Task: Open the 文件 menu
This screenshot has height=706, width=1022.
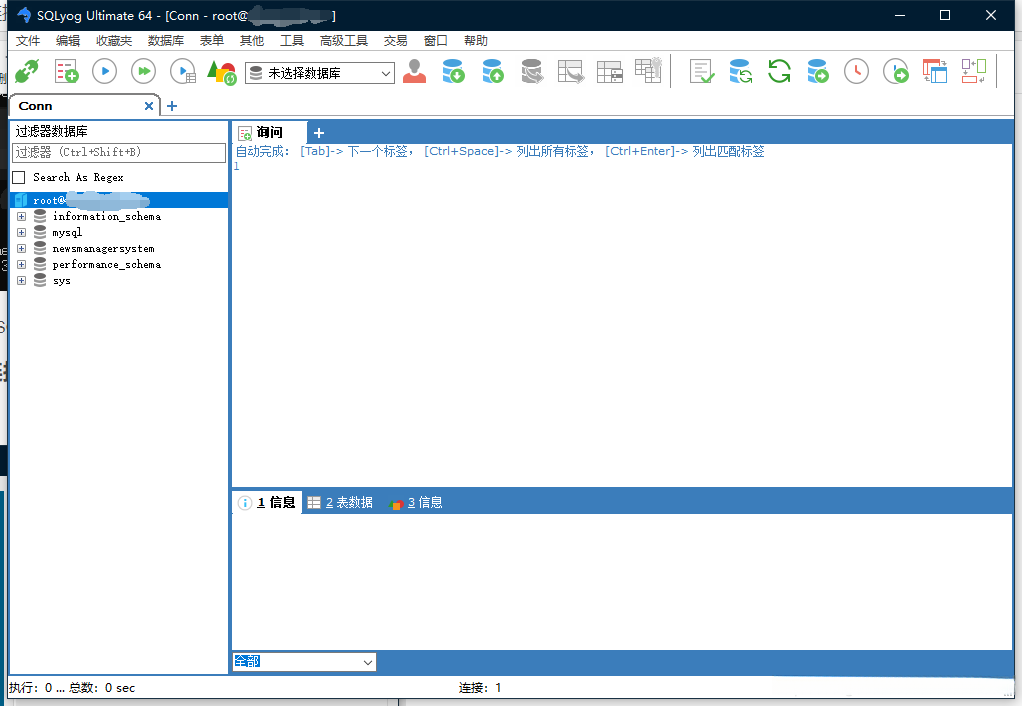Action: [x=28, y=40]
